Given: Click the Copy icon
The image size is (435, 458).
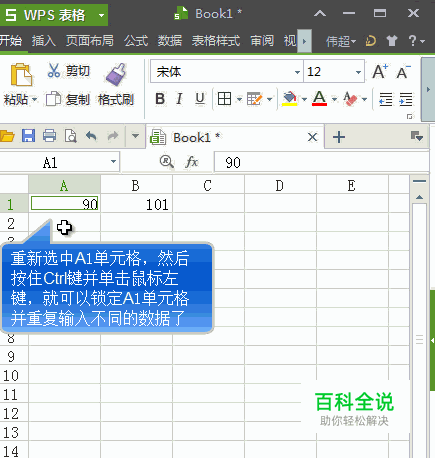Looking at the screenshot, I should (53, 99).
